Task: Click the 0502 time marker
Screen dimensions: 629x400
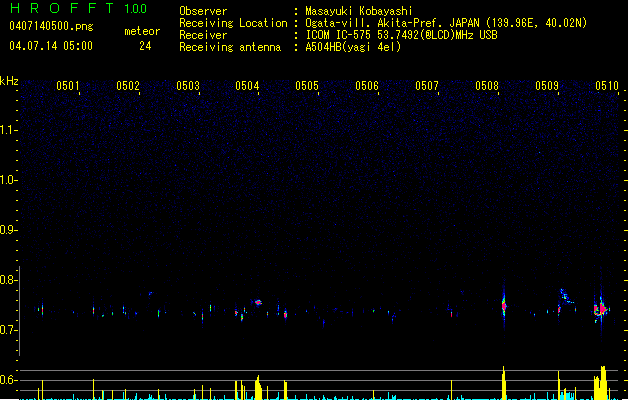Action: [x=128, y=86]
